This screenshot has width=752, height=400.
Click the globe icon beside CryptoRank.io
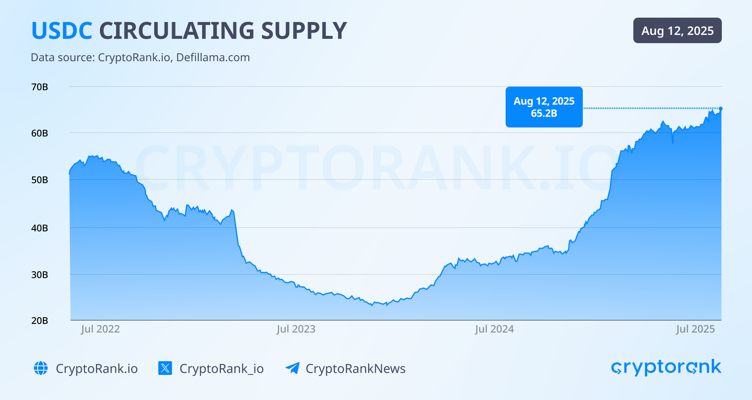(41, 368)
